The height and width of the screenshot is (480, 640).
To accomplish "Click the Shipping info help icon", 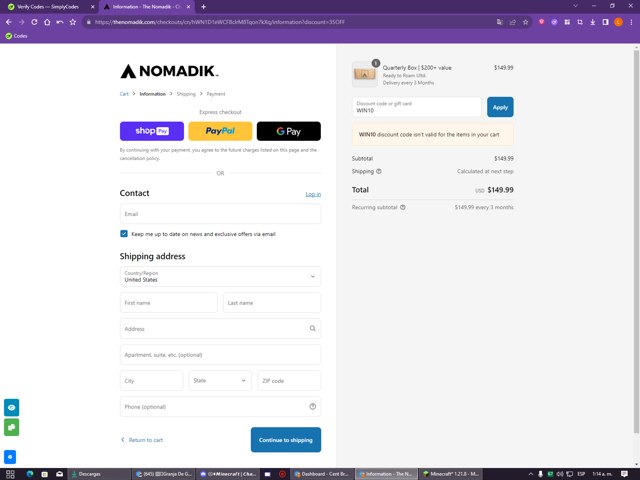I will coord(379,171).
